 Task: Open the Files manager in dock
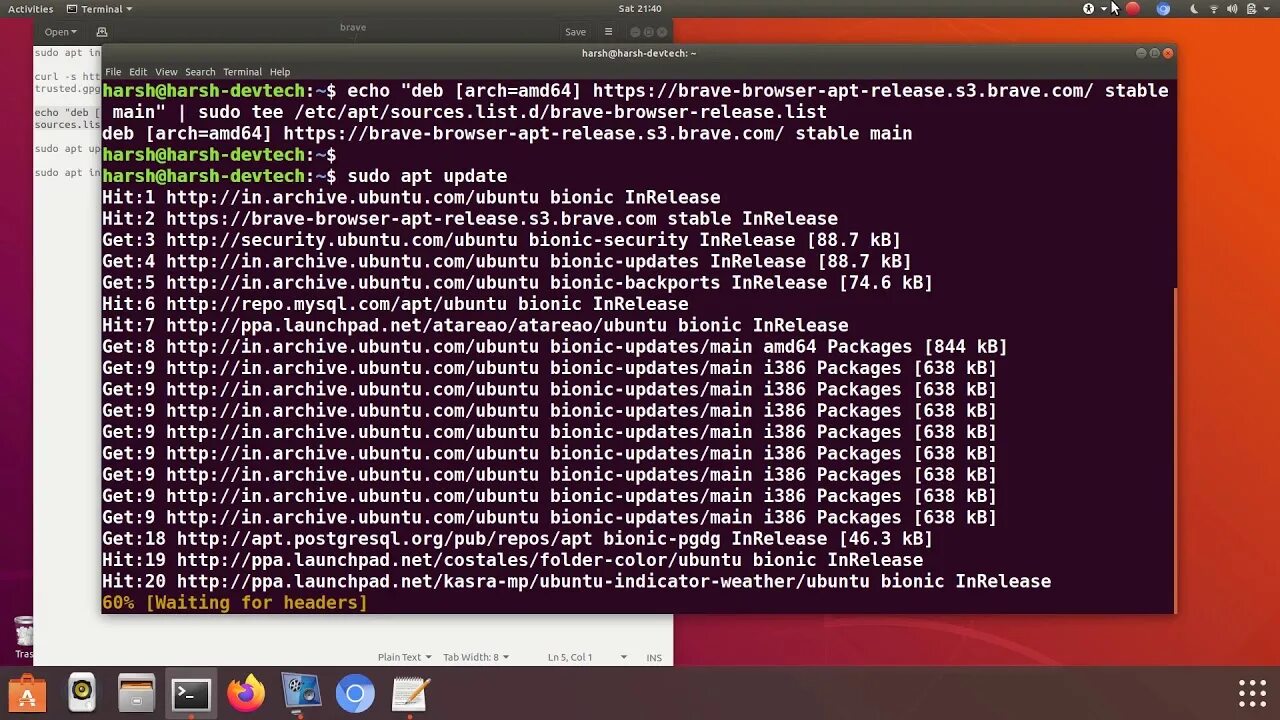(x=136, y=694)
